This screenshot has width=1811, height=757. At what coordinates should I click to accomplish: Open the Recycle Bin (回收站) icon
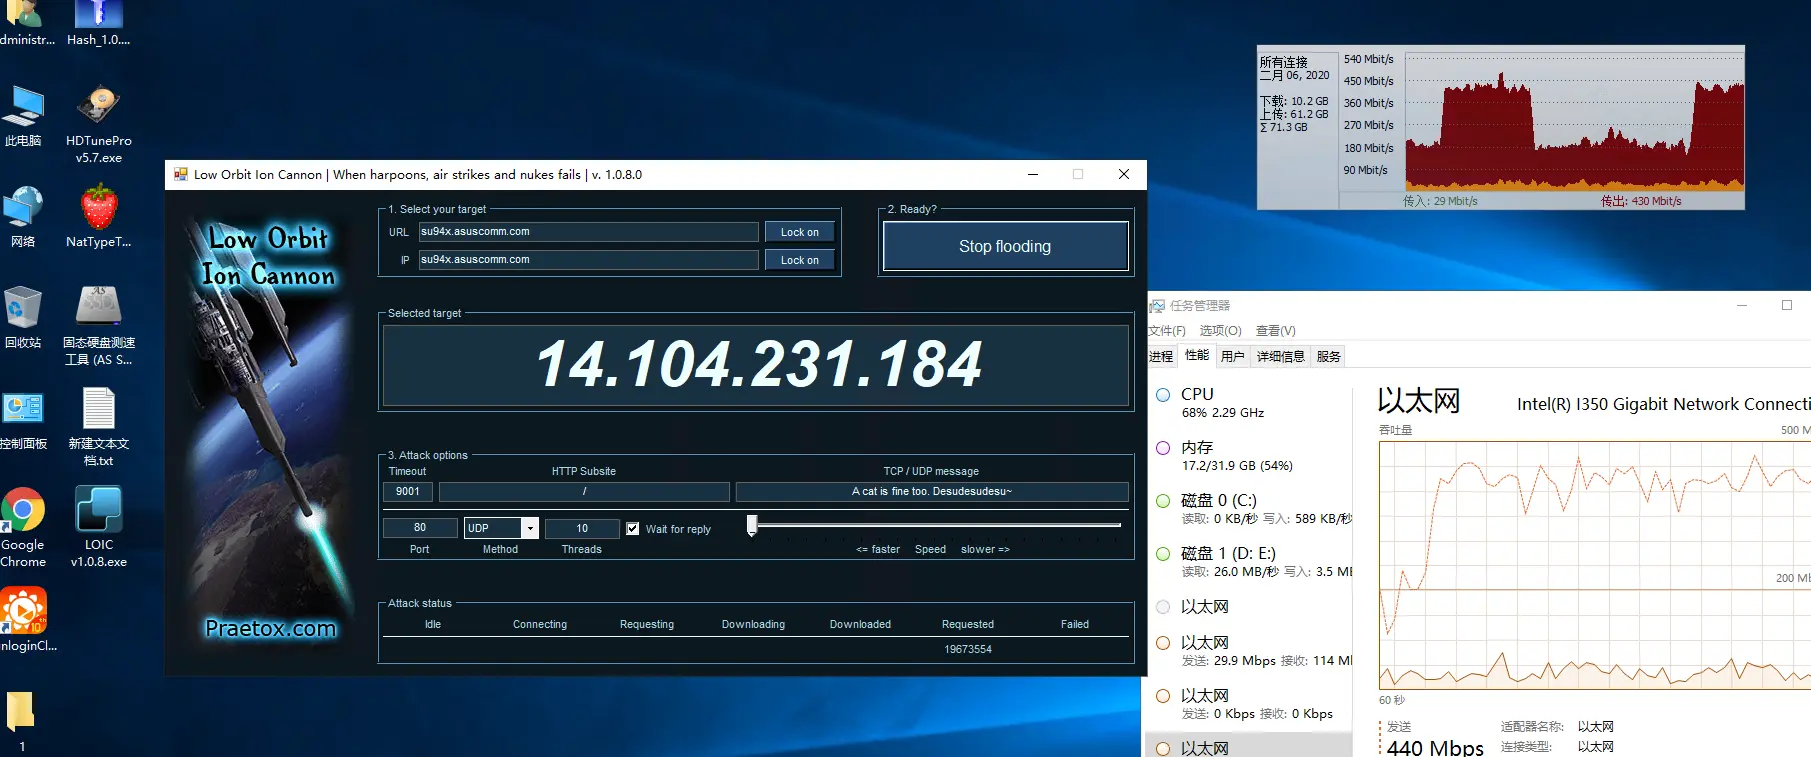point(23,318)
